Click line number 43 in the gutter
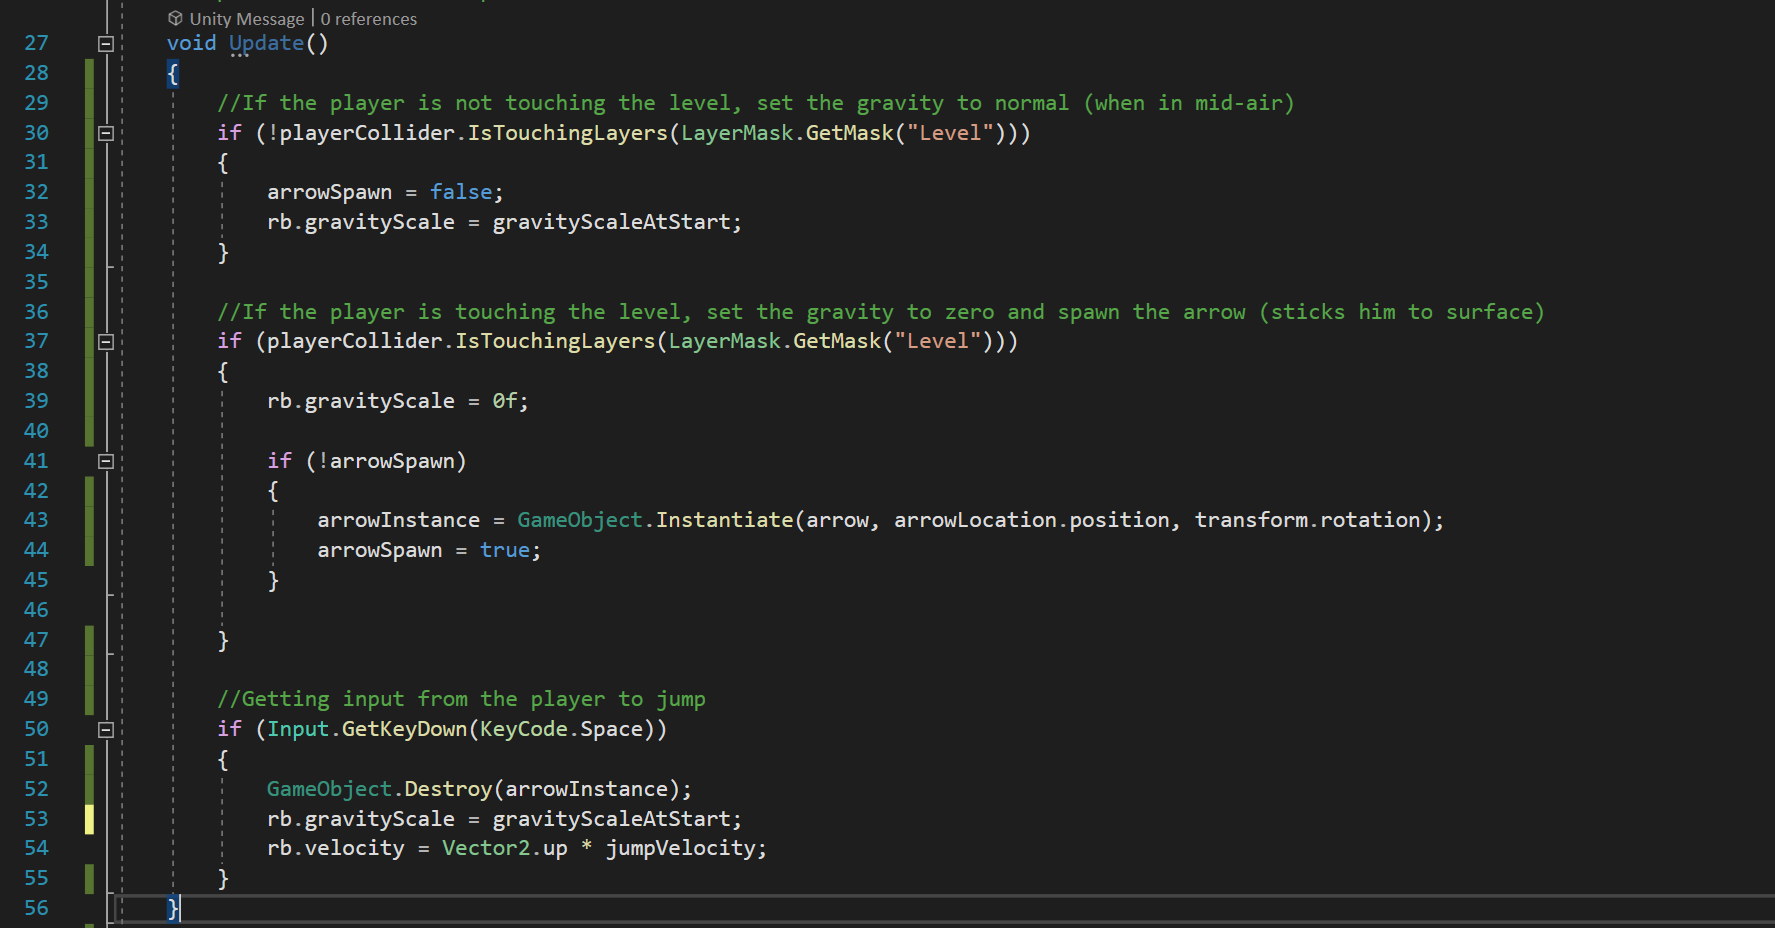 pyautogui.click(x=36, y=520)
